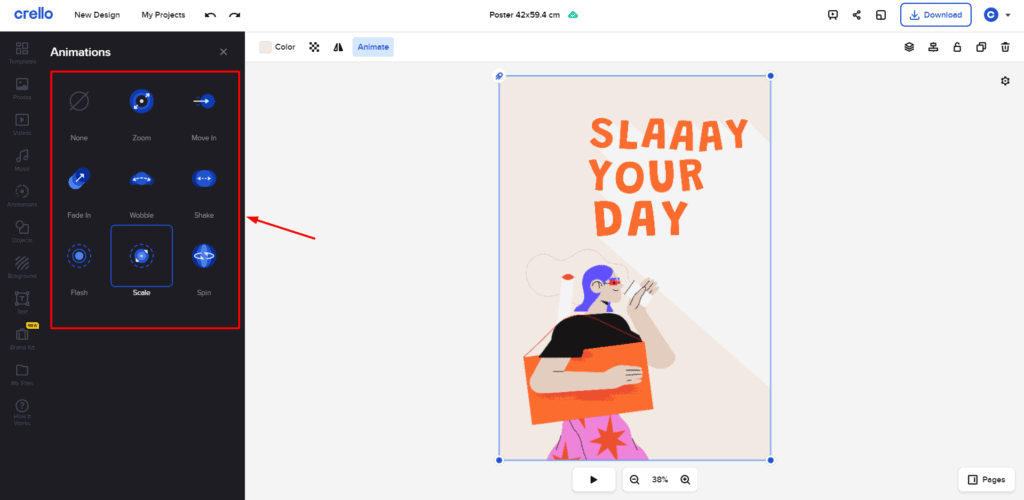The height and width of the screenshot is (500, 1024).
Task: Toggle the Animate button
Action: pyautogui.click(x=373, y=47)
